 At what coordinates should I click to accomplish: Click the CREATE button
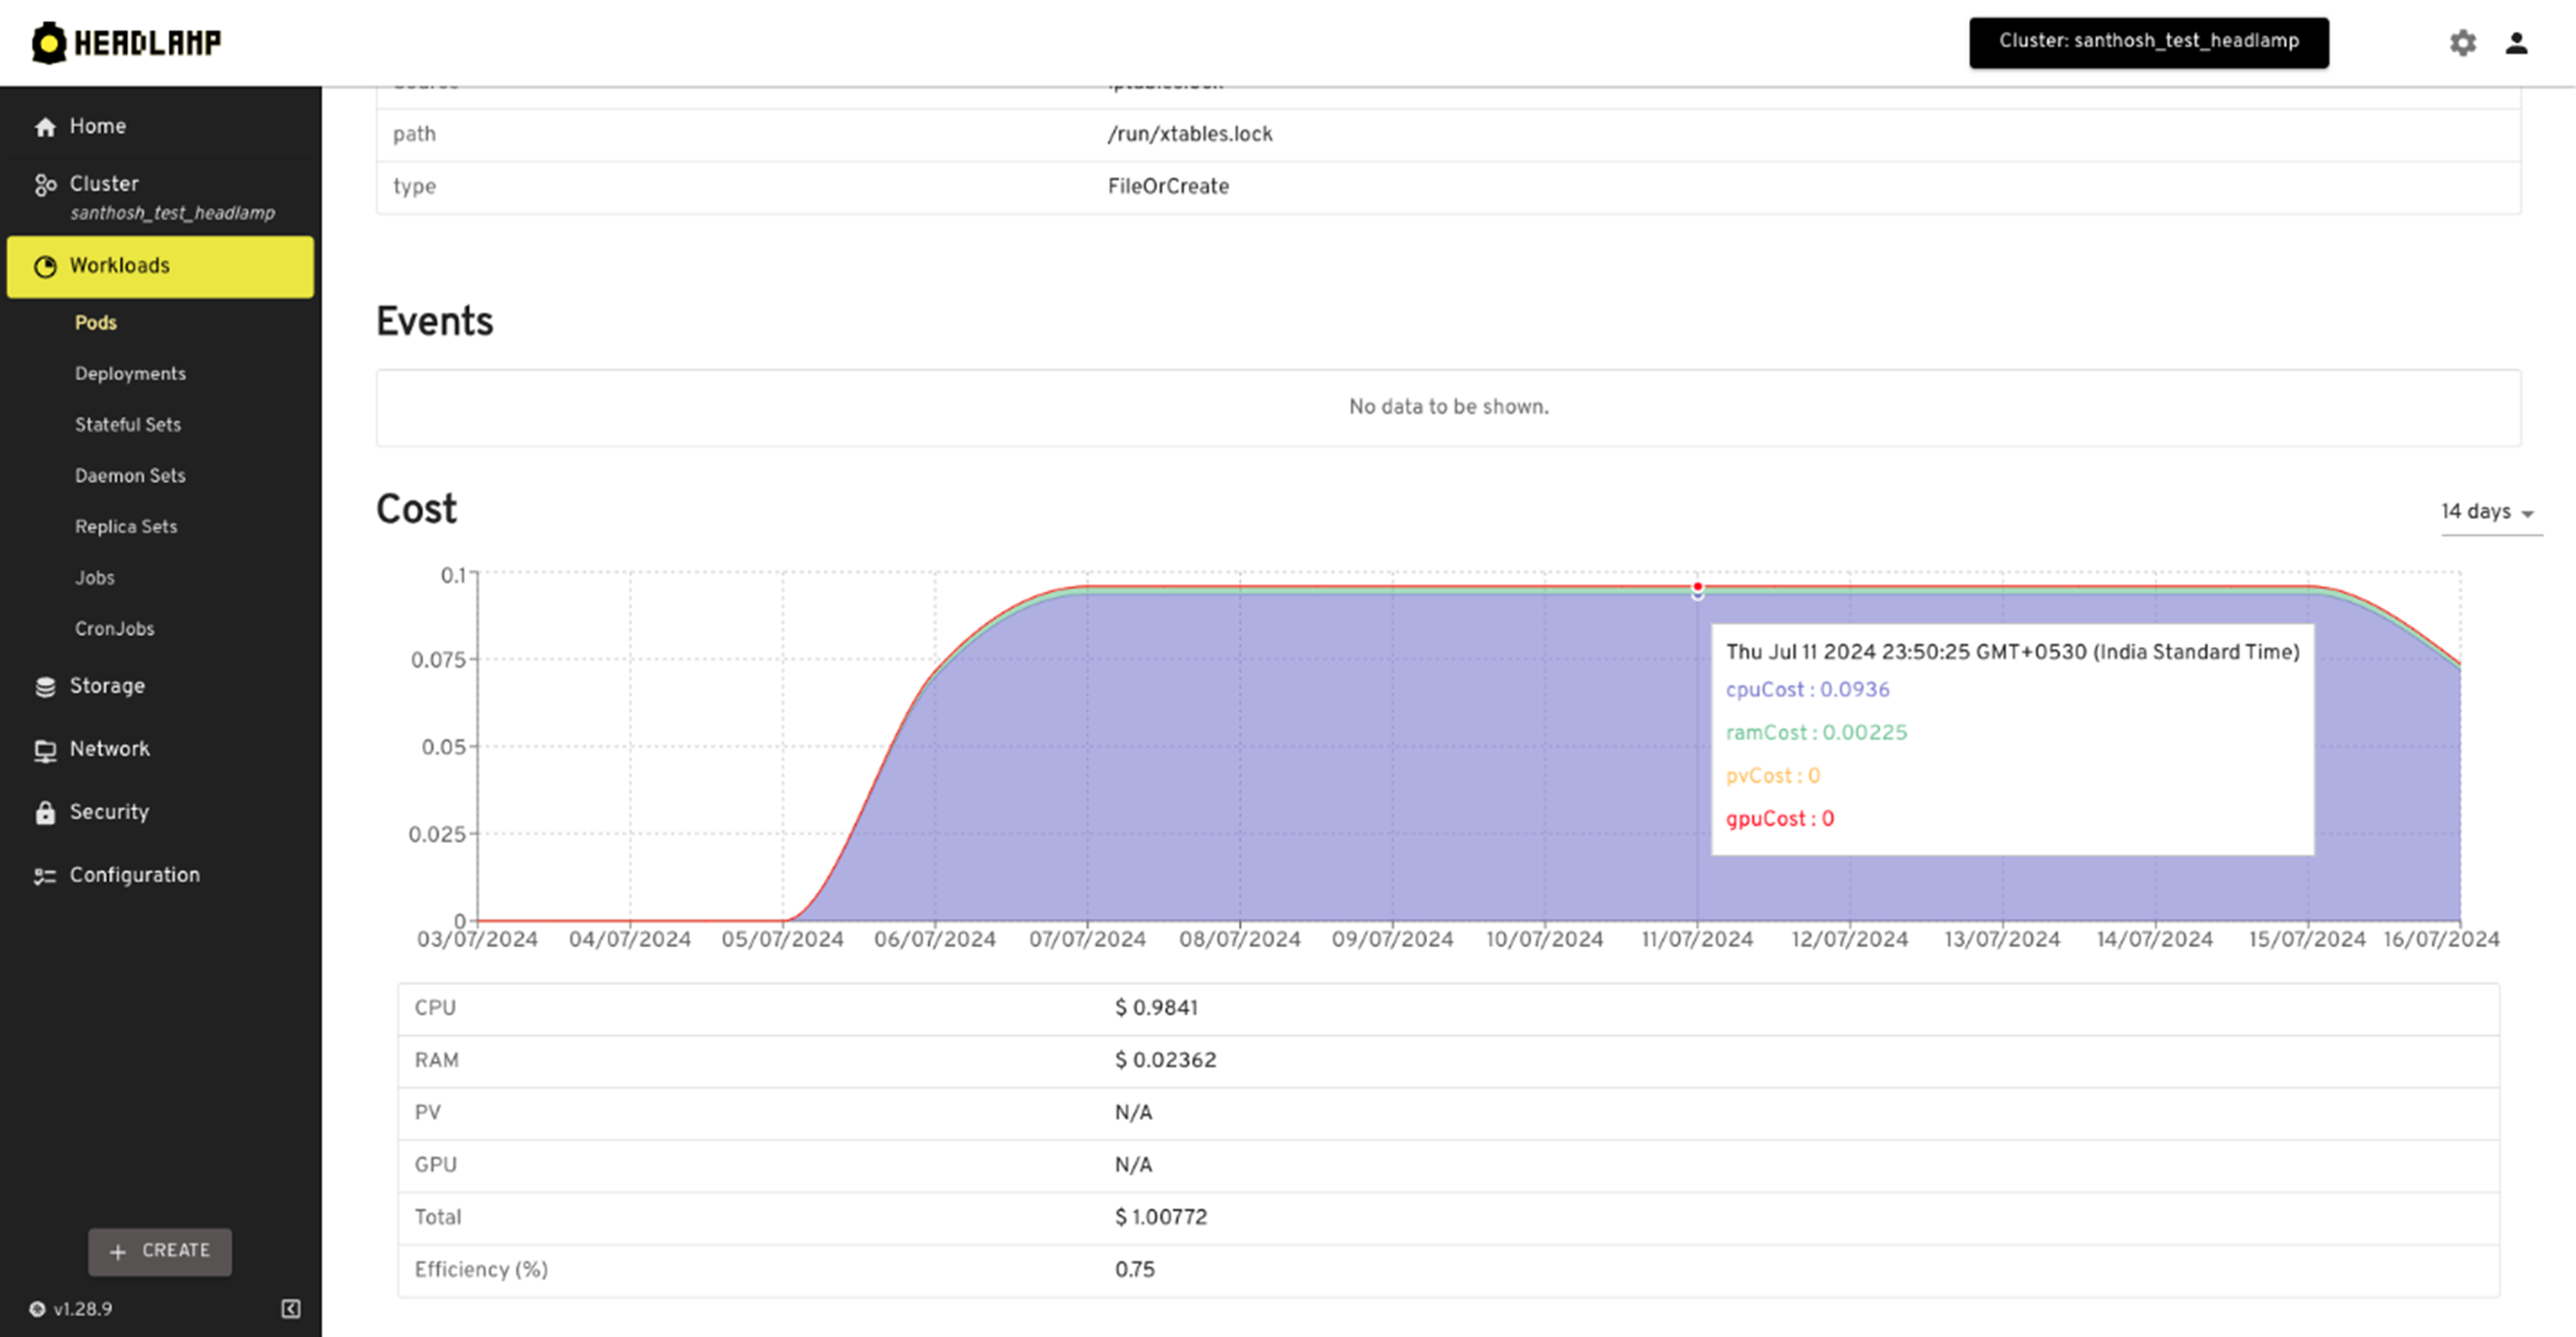pyautogui.click(x=159, y=1250)
